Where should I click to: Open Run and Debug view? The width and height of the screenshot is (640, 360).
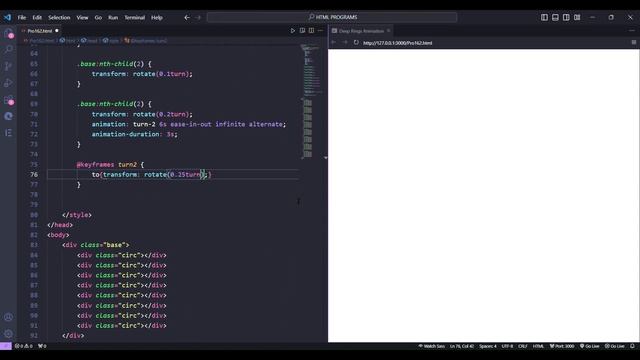click(x=8, y=83)
